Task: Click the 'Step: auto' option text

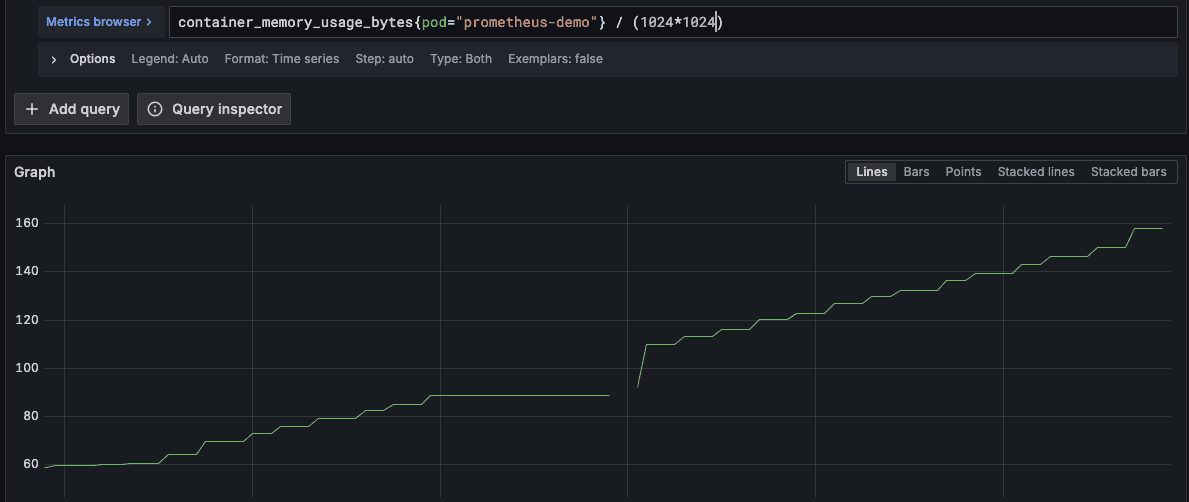Action: (384, 58)
